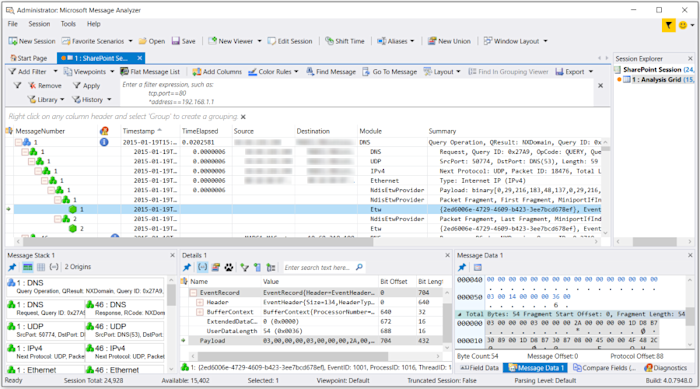The width and height of the screenshot is (700, 389).
Task: Pin the Message Stack panel
Action: (12, 267)
